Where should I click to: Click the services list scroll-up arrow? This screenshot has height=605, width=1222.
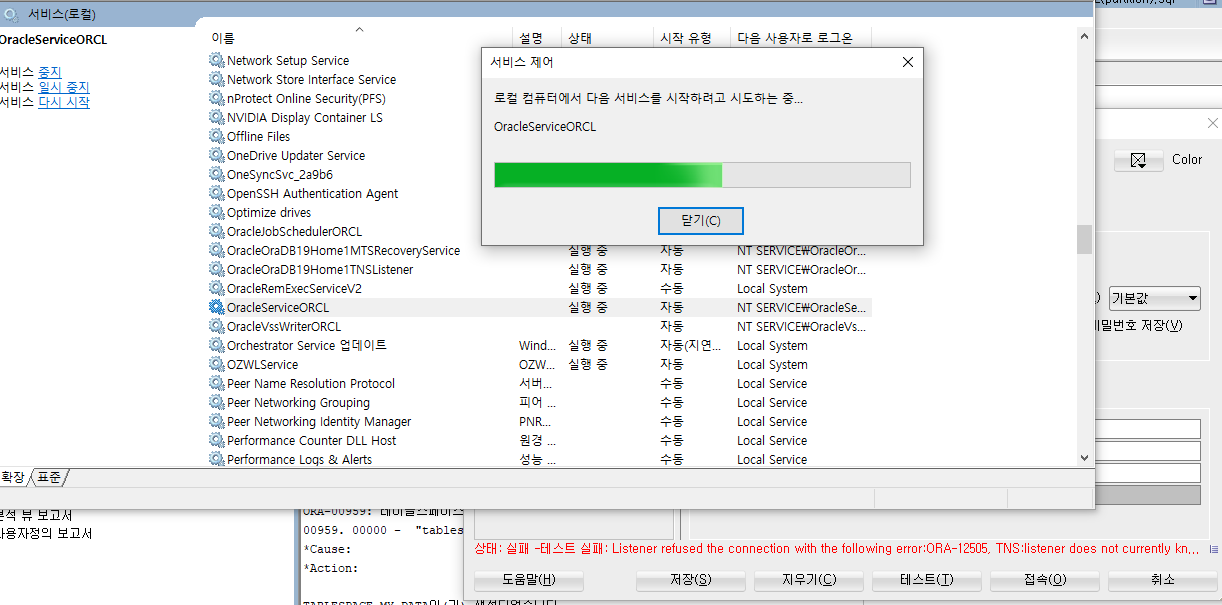coord(1084,36)
